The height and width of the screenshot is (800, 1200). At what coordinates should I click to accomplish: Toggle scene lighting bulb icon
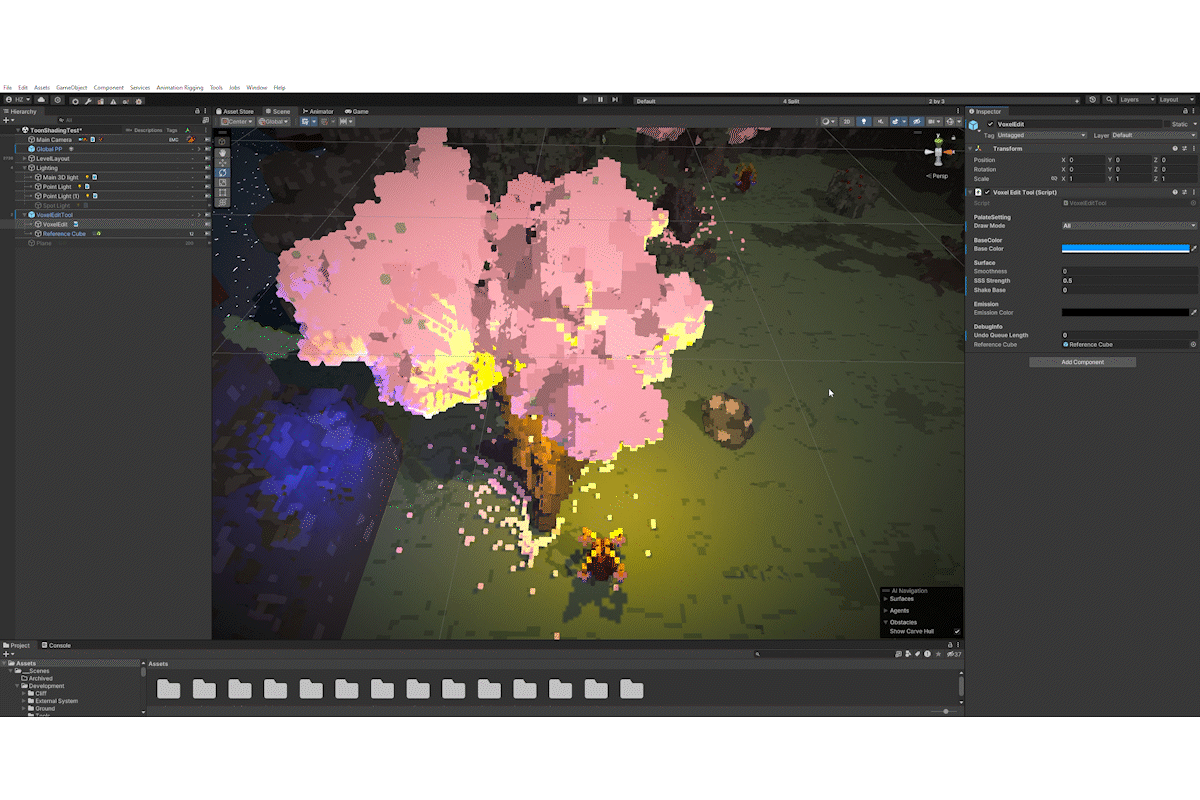[x=863, y=121]
